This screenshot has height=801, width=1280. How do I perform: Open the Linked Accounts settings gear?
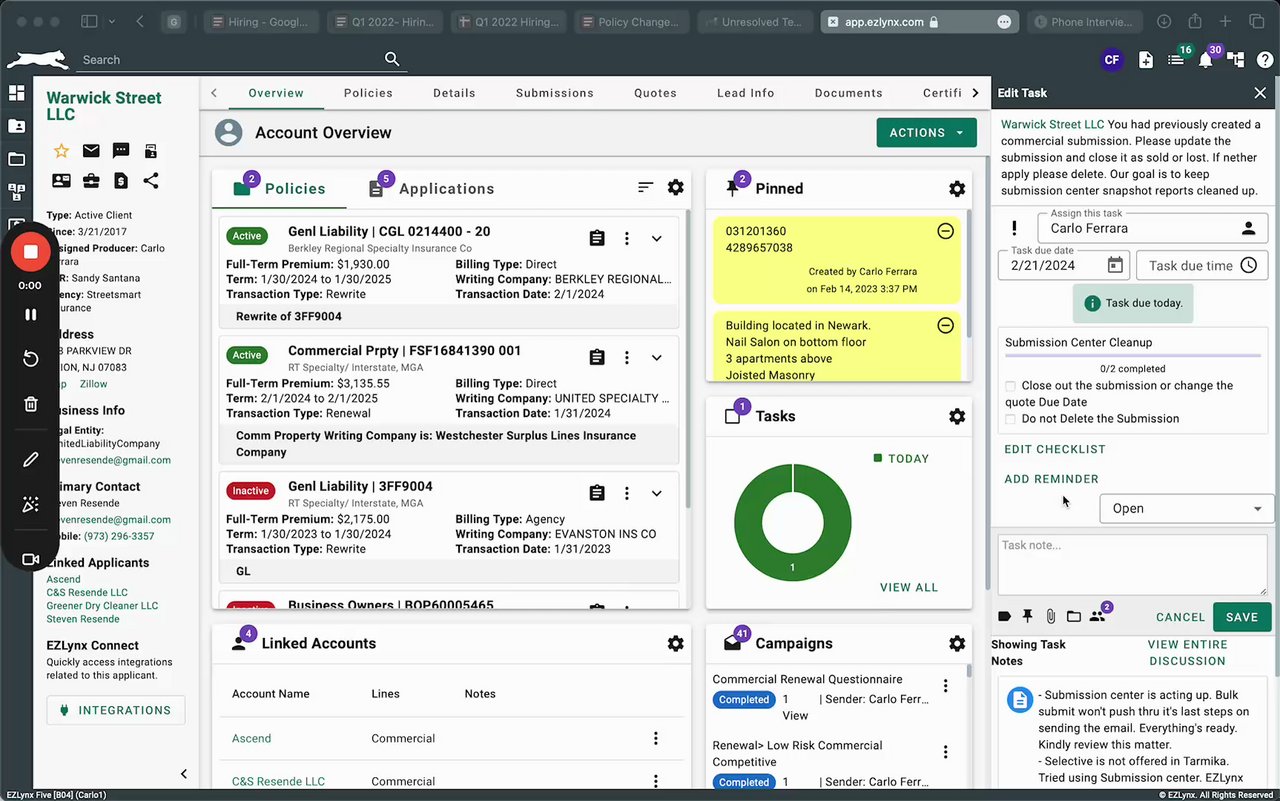676,643
